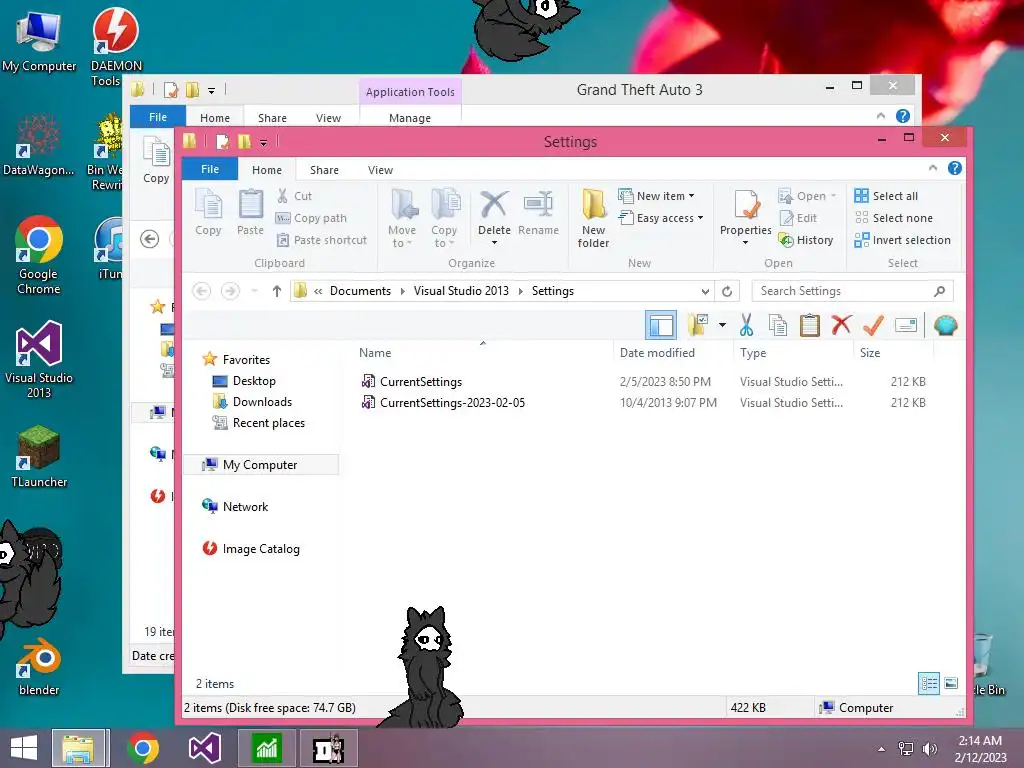Open Chrome from the taskbar
The image size is (1024, 768).
click(x=143, y=748)
